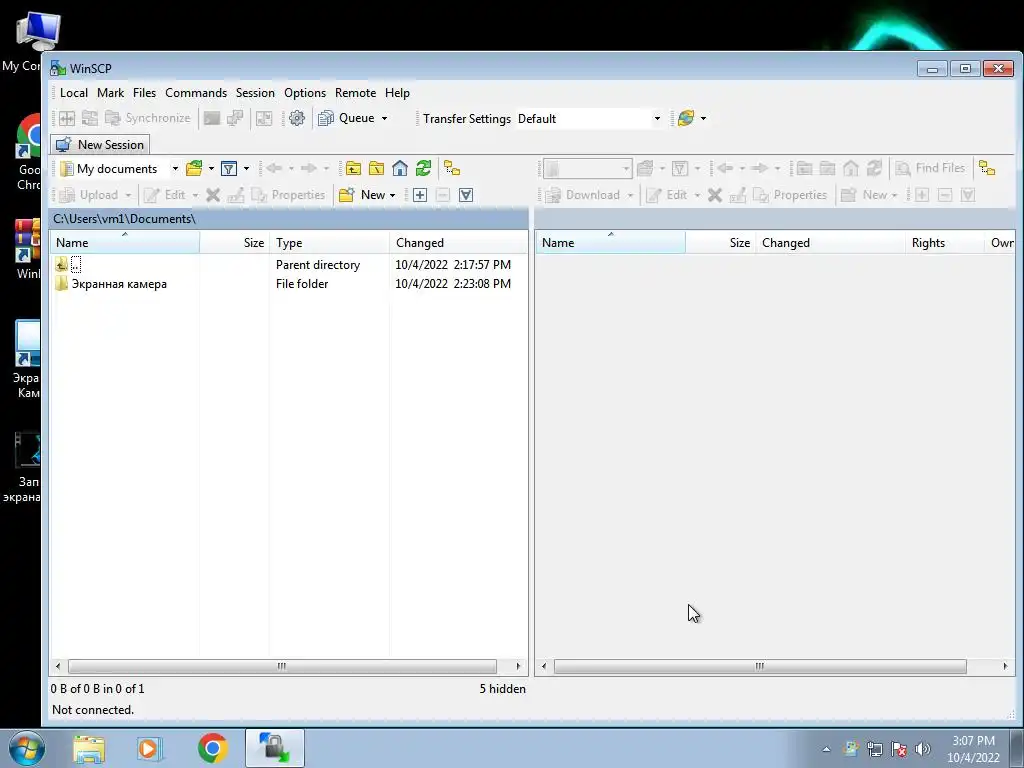Expand the local filter dropdown arrow

pyautogui.click(x=246, y=168)
